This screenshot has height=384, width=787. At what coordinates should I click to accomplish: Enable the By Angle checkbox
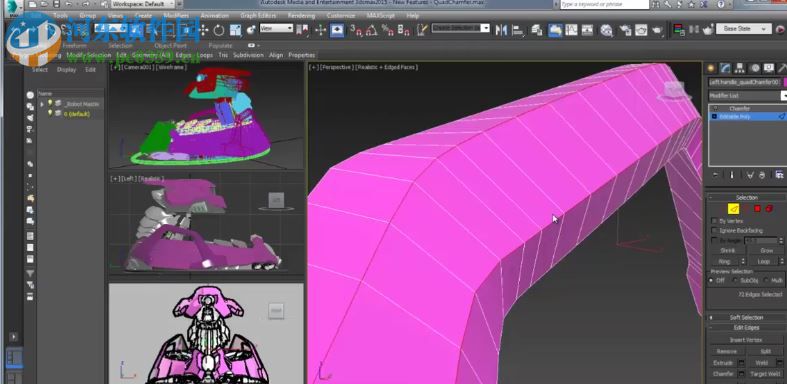coord(714,241)
